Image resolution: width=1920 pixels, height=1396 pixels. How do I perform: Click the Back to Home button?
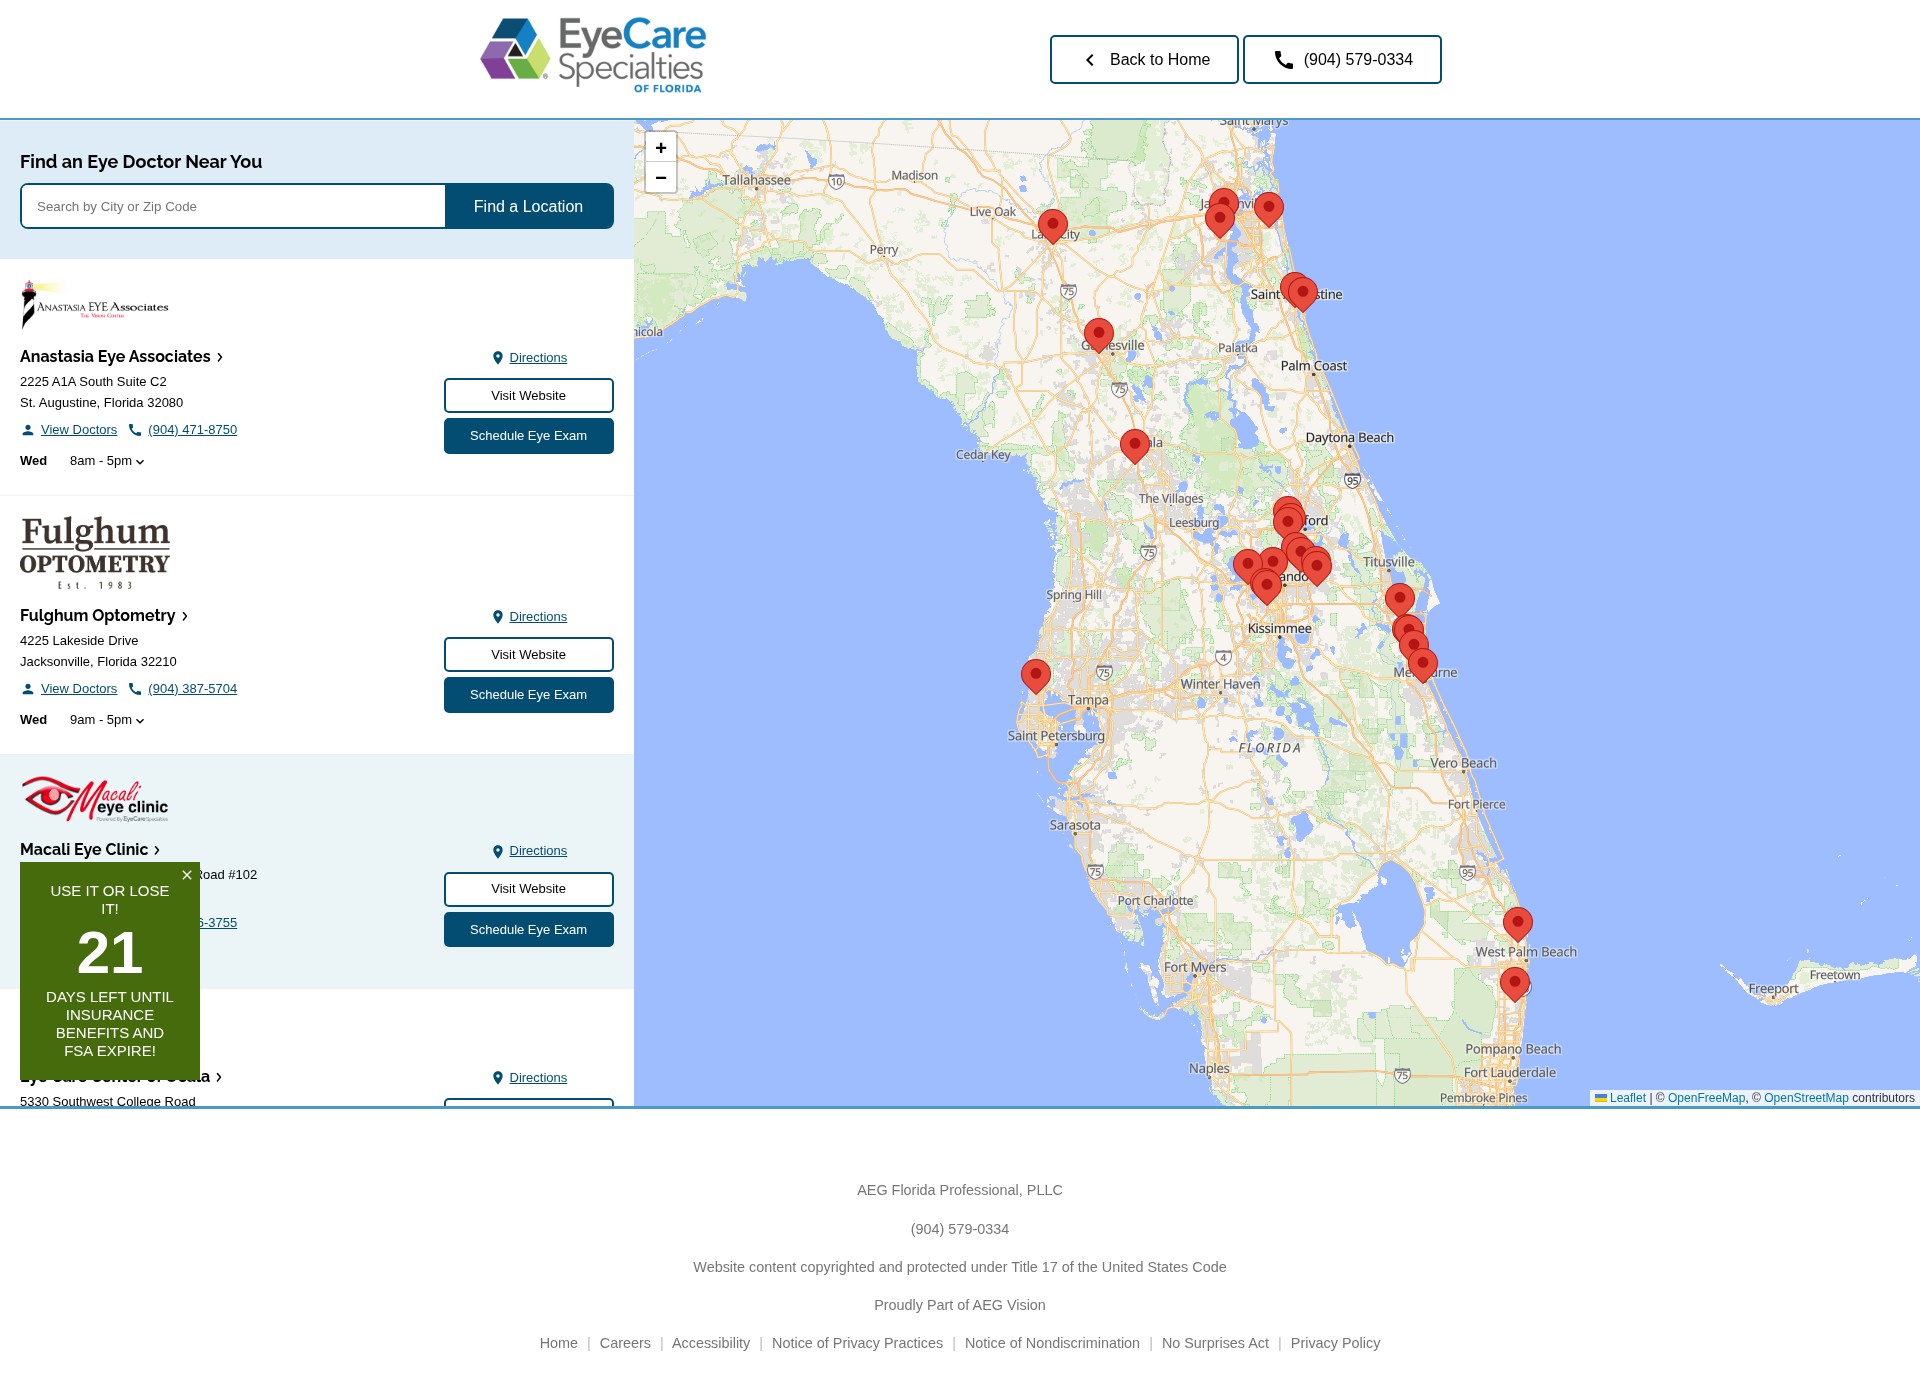(1144, 60)
